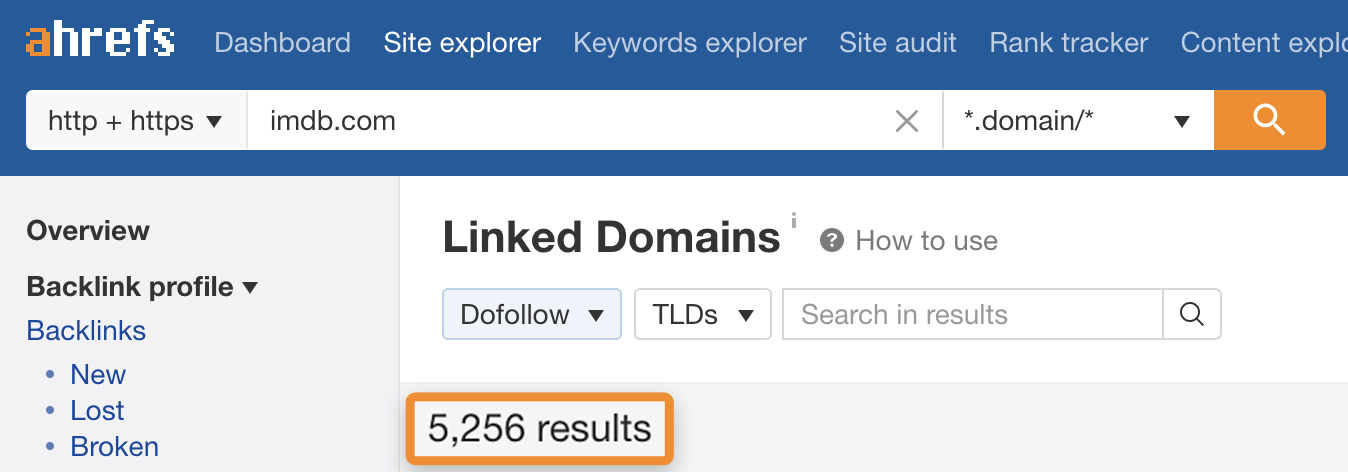This screenshot has width=1348, height=472.
Task: Click the Search in results input field
Action: [972, 315]
